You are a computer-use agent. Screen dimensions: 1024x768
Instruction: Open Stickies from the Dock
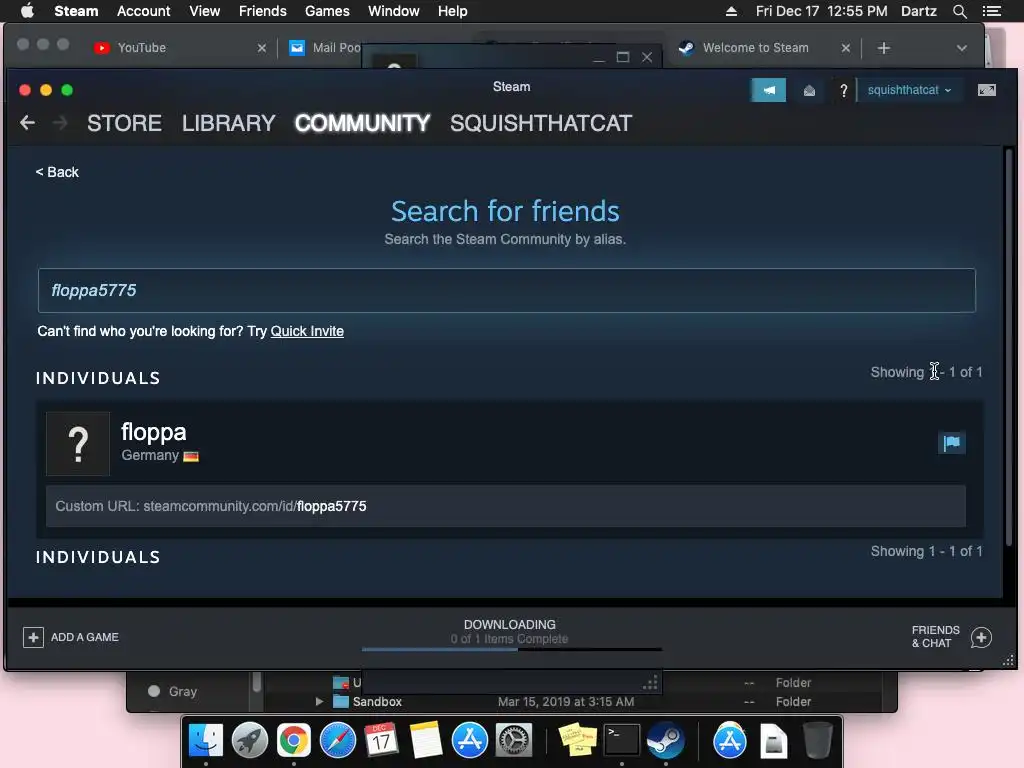tap(577, 741)
